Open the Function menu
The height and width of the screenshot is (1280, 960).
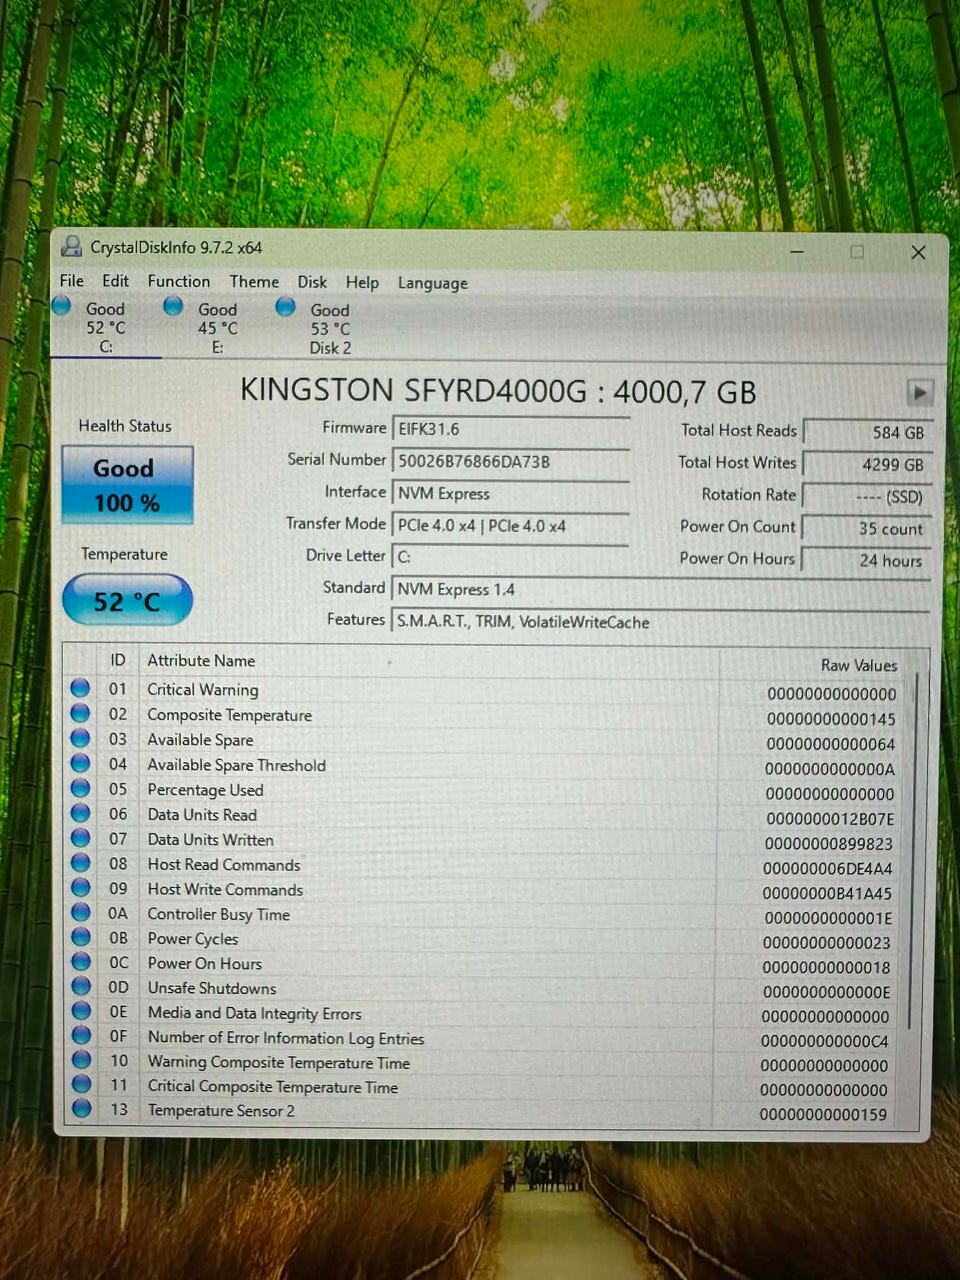point(178,281)
